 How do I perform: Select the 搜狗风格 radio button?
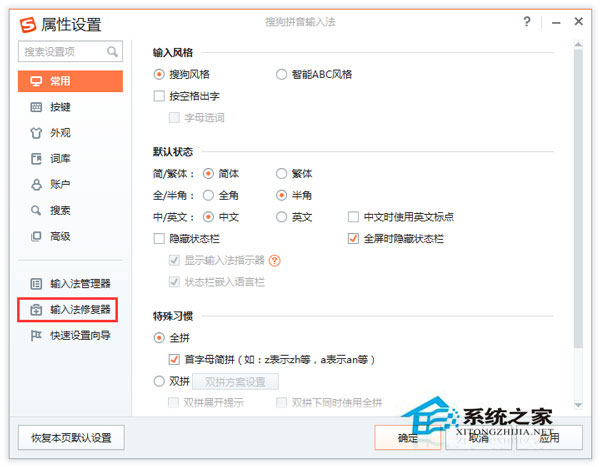(159, 74)
